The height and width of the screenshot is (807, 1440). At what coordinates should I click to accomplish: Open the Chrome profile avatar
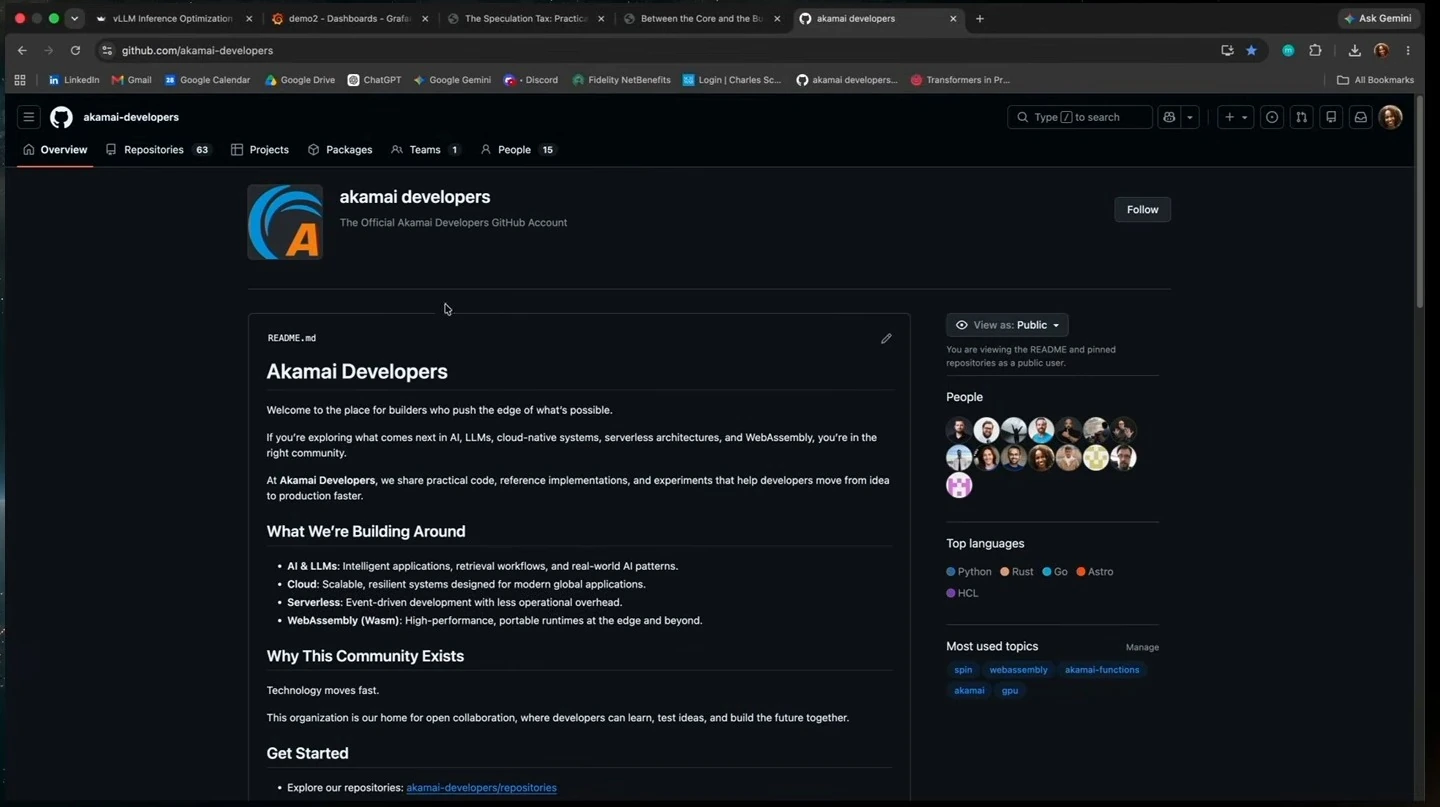click(1381, 50)
